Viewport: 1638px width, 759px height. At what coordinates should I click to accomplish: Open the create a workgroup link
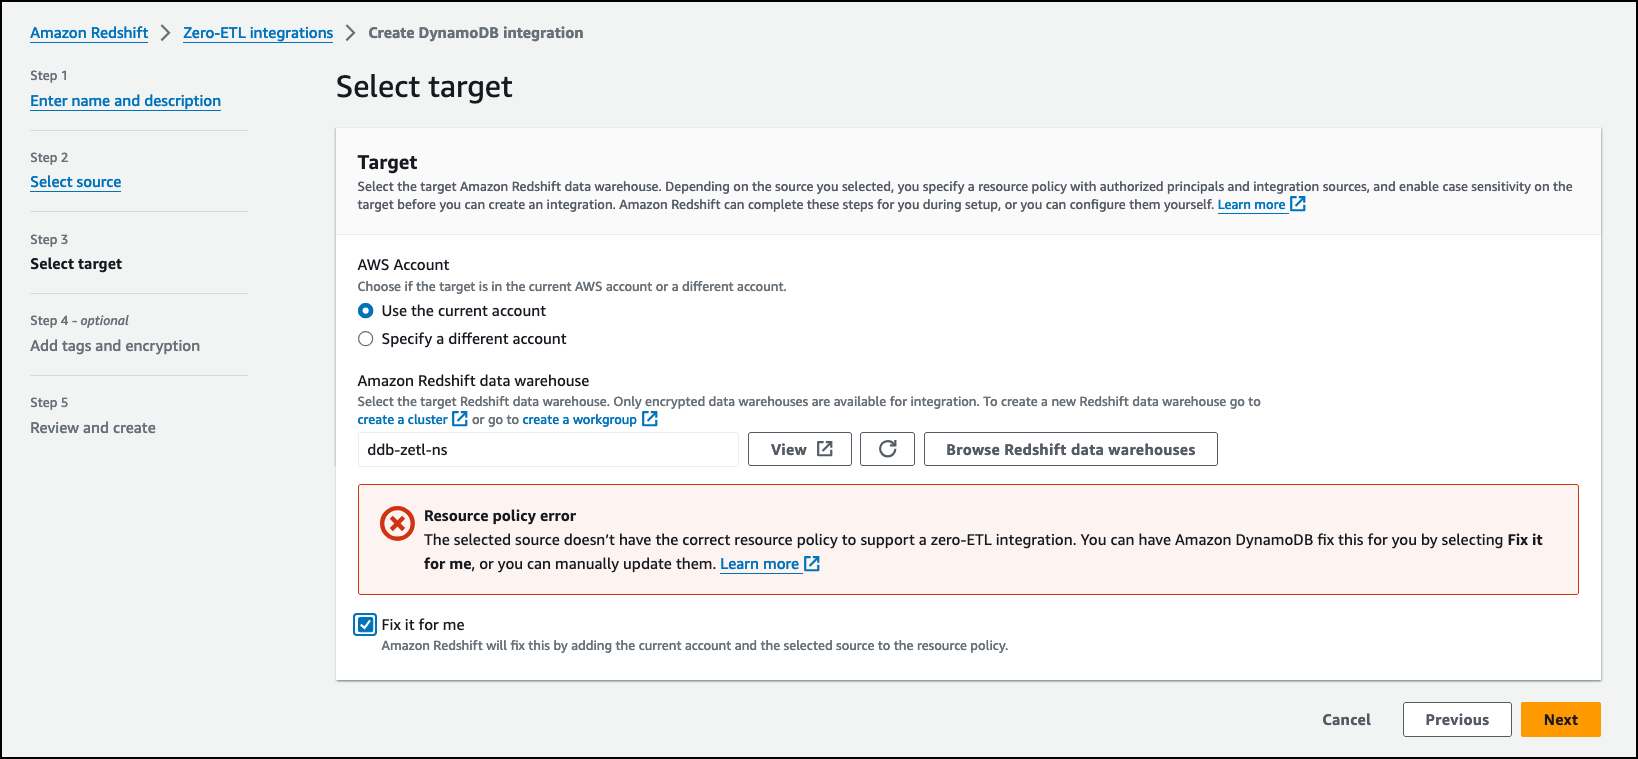(579, 420)
